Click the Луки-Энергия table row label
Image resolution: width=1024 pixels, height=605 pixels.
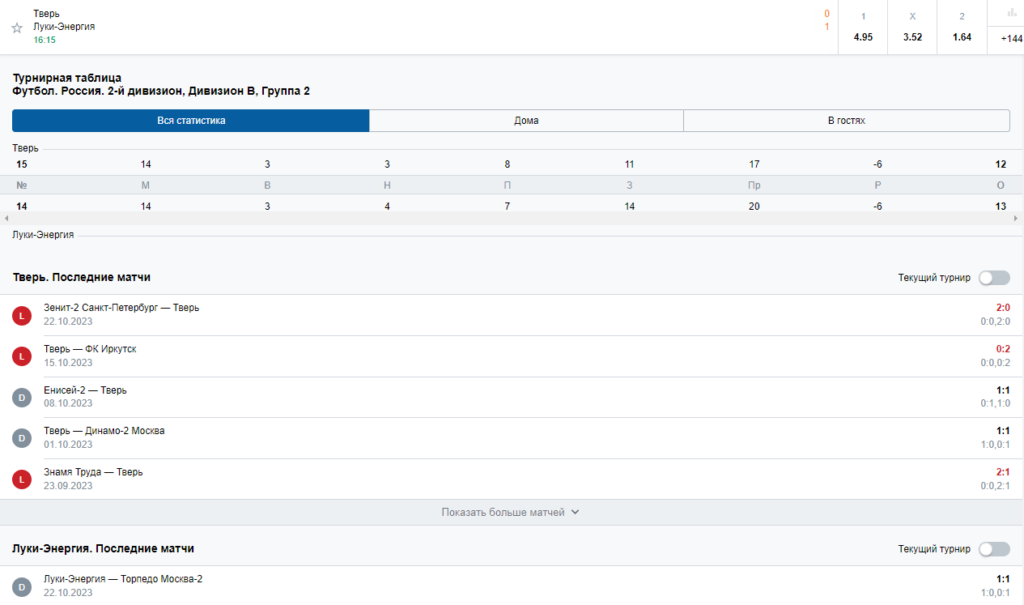tap(43, 235)
